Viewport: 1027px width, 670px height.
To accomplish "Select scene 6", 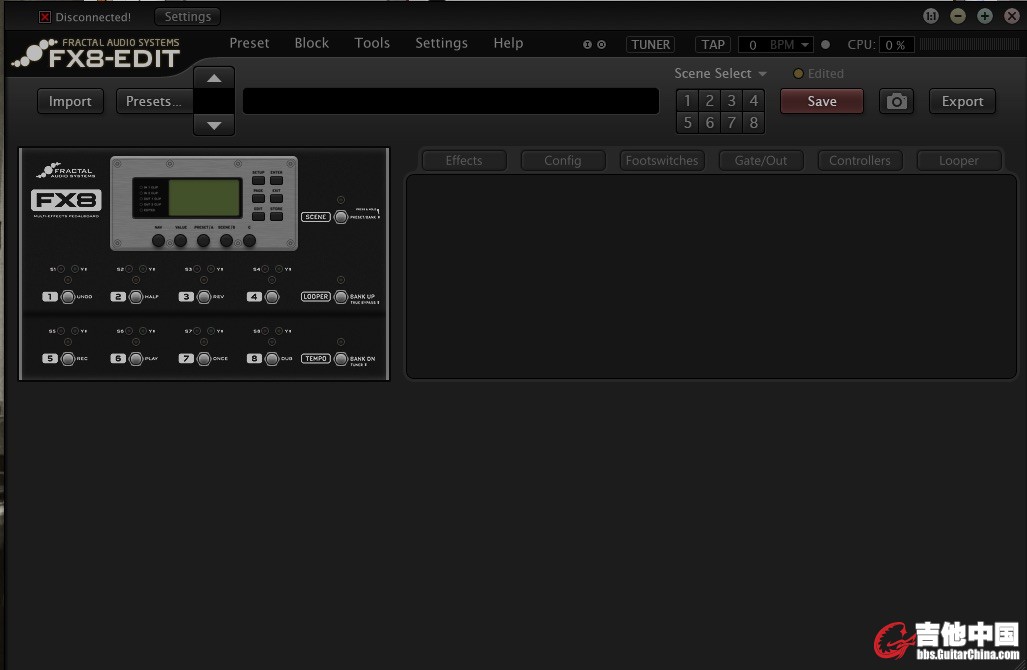I will [x=709, y=122].
